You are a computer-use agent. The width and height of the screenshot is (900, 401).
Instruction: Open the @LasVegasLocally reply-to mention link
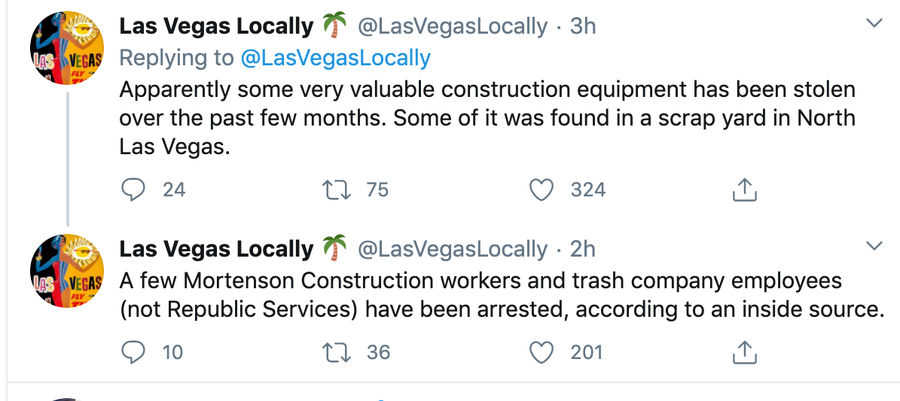tap(335, 58)
